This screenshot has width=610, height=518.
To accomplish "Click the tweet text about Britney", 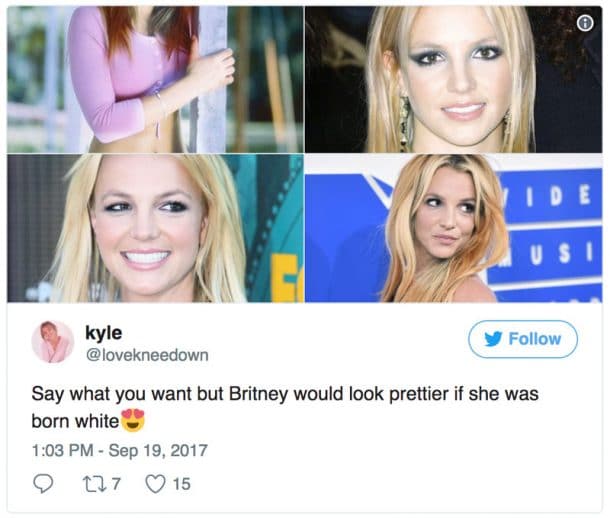I will point(285,407).
